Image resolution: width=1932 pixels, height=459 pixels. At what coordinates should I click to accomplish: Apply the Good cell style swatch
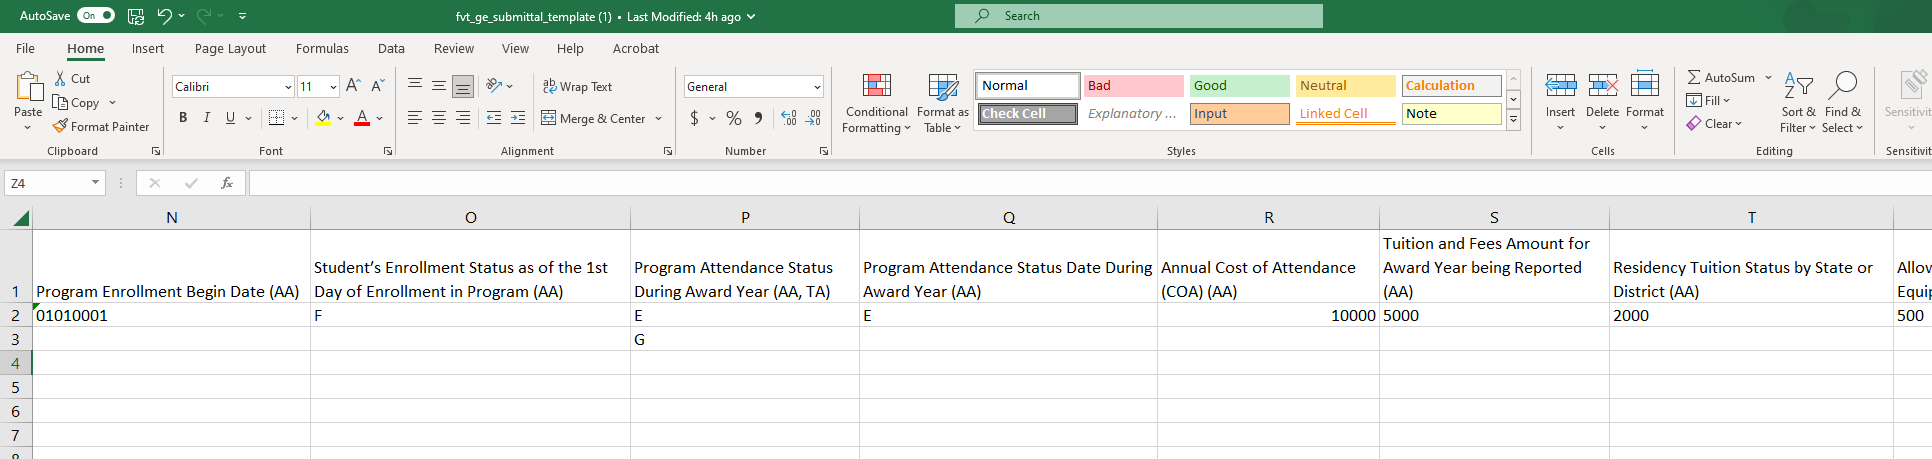[1239, 86]
